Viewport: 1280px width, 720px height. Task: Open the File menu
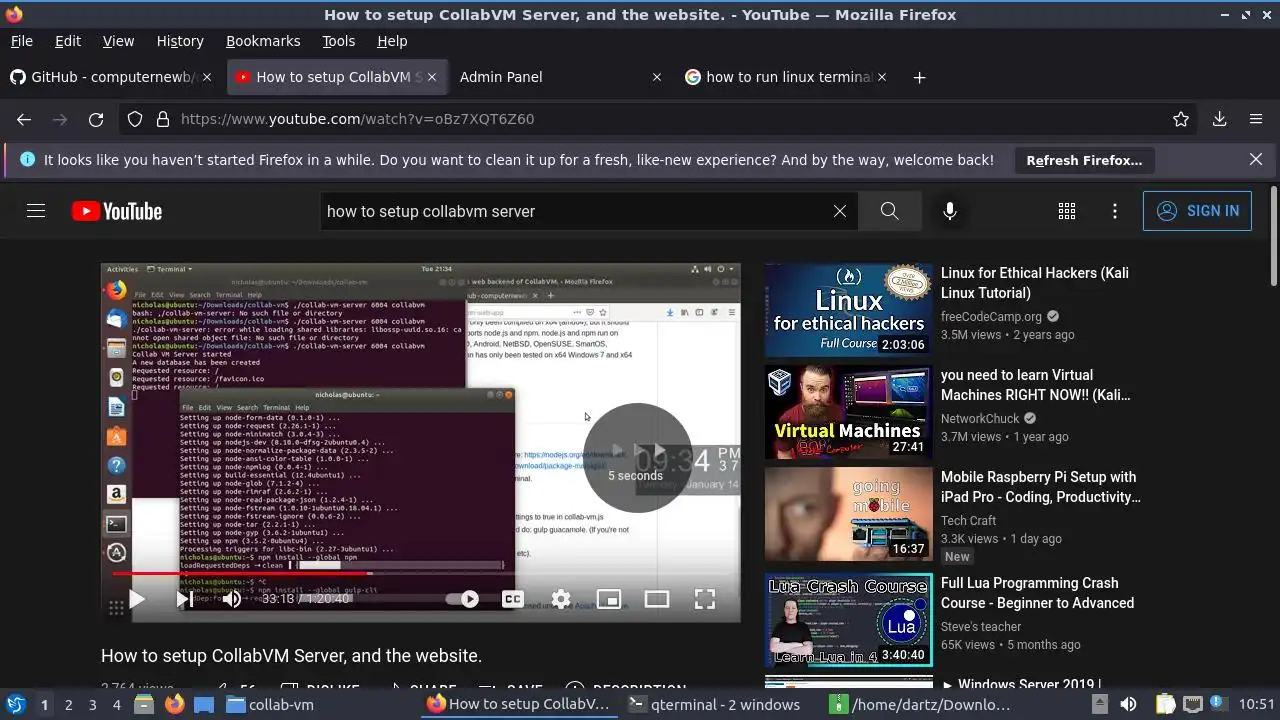click(21, 41)
